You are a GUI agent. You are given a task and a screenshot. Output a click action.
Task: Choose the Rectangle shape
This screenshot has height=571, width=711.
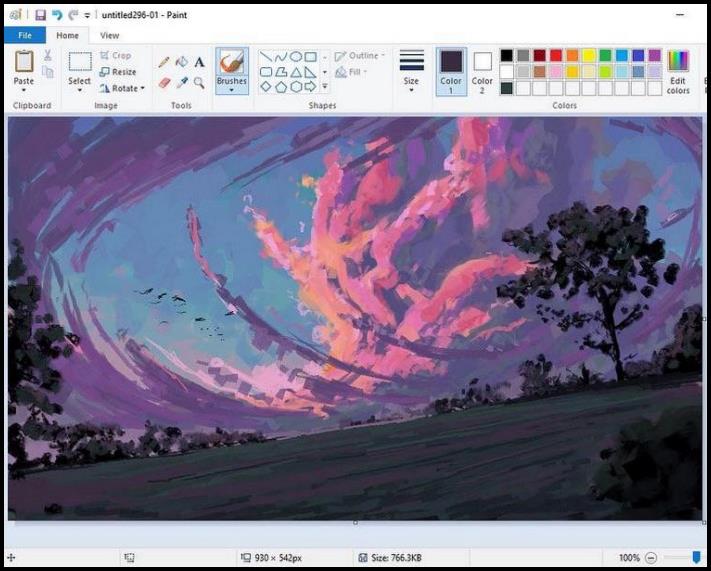pyautogui.click(x=311, y=57)
